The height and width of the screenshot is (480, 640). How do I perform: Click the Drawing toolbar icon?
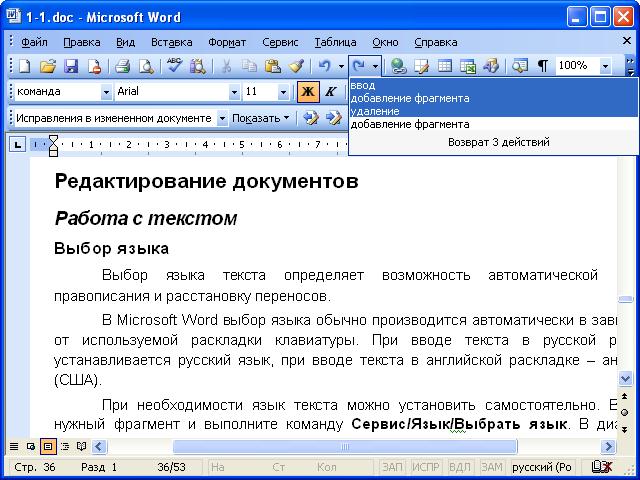coord(491,66)
